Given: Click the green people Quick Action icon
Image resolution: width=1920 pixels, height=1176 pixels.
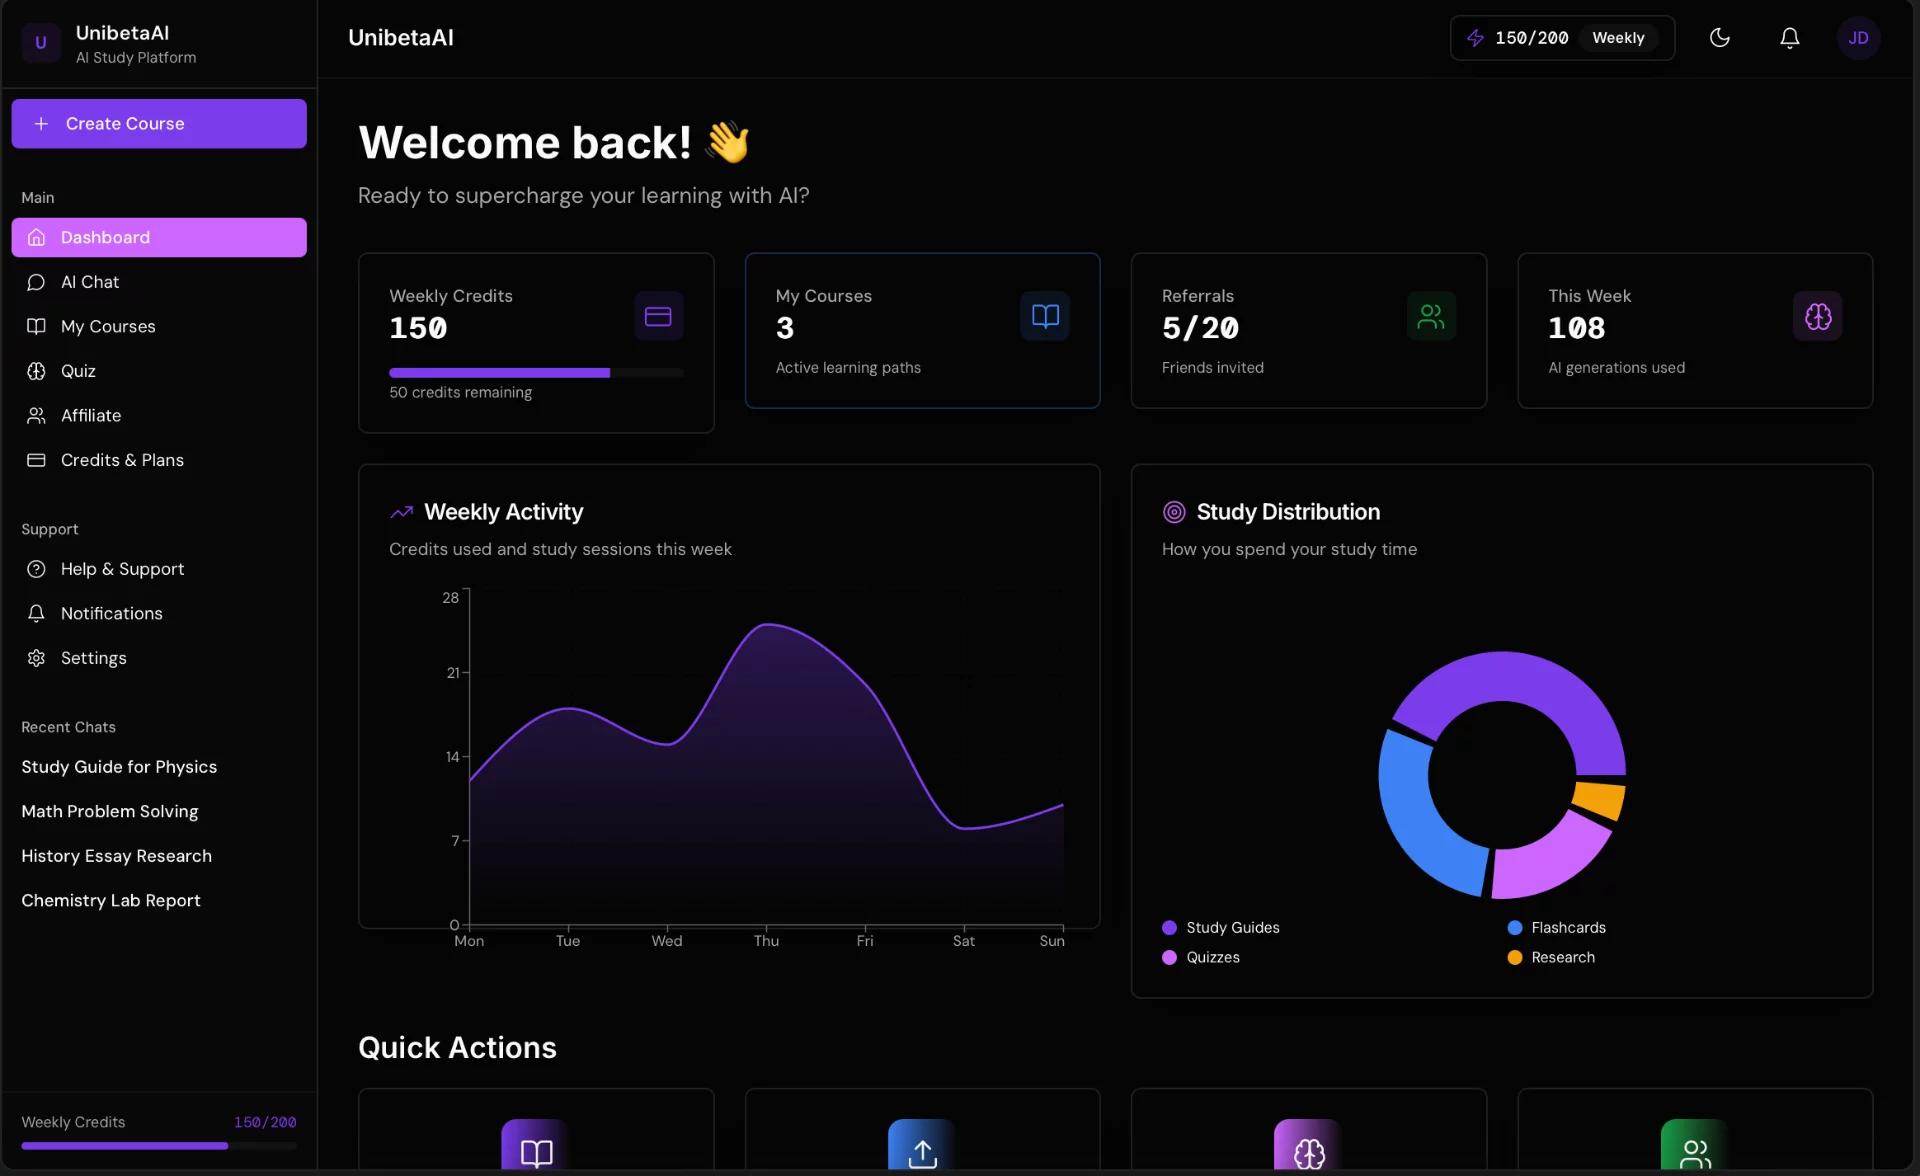Looking at the screenshot, I should coord(1694,1147).
